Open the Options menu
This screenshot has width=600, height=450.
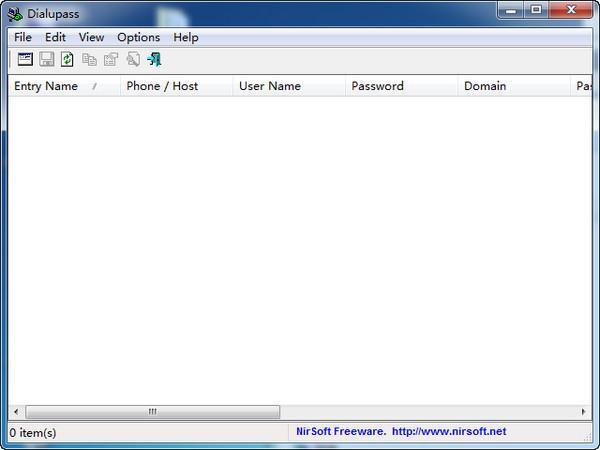139,38
